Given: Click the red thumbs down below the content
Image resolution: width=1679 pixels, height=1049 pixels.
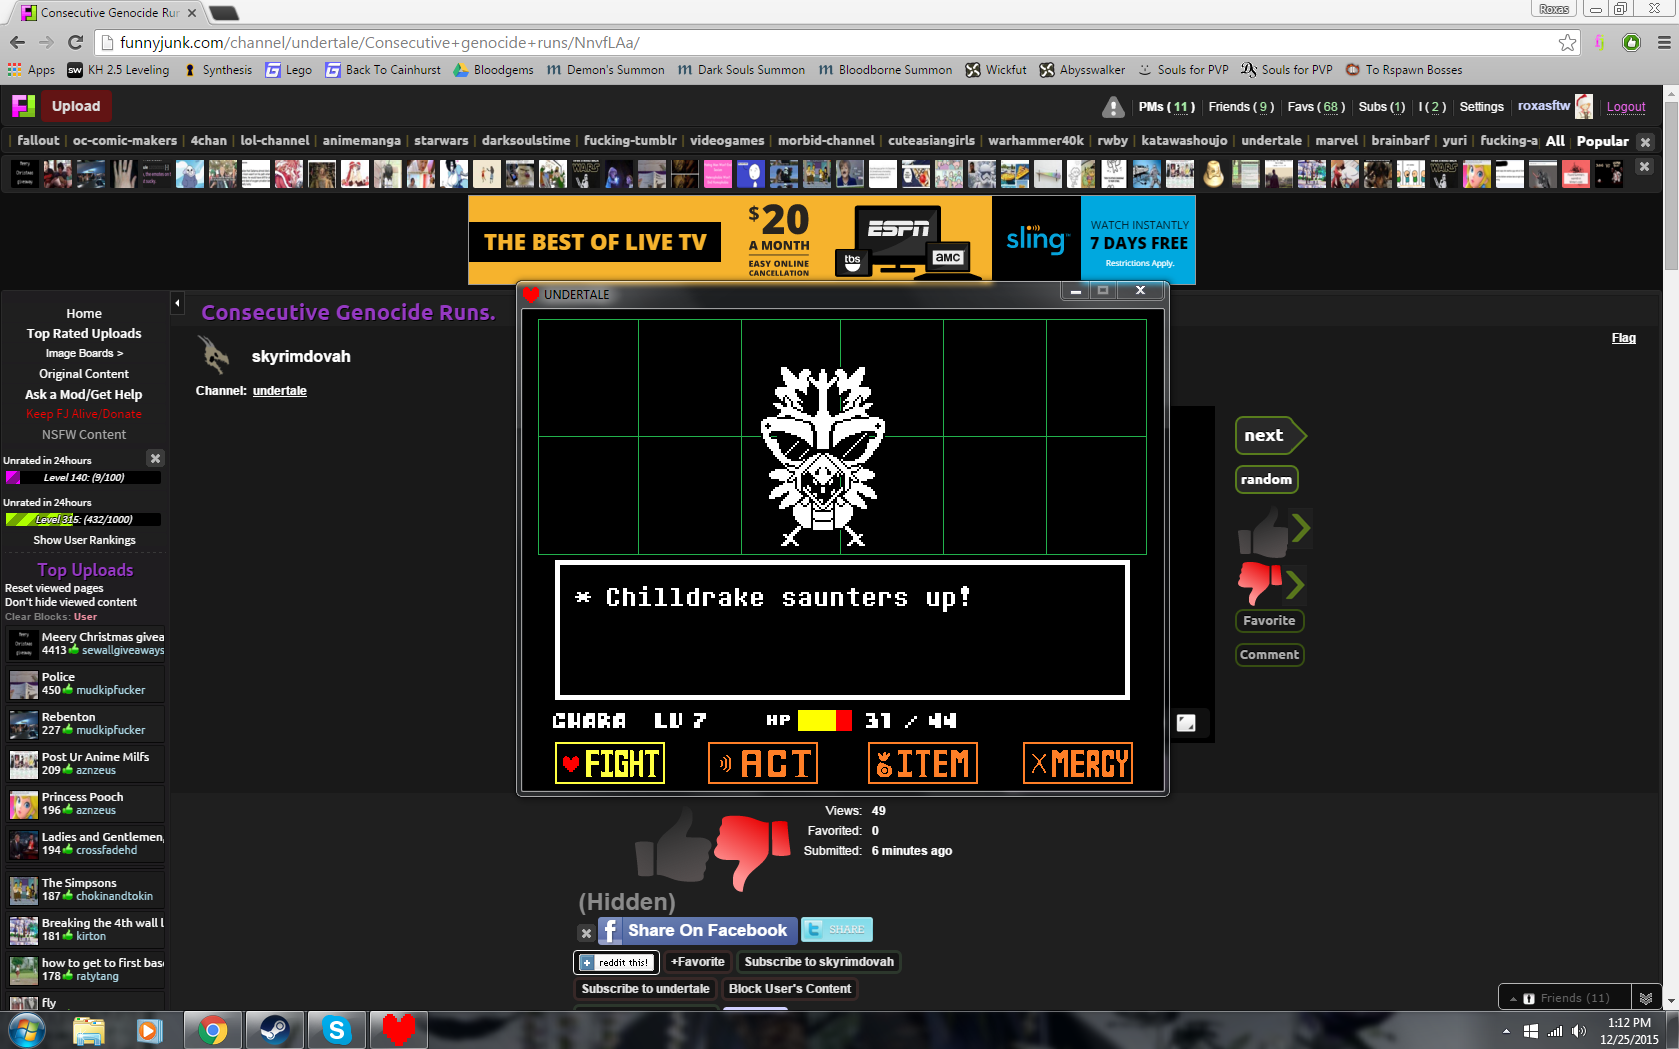Looking at the screenshot, I should pos(752,850).
